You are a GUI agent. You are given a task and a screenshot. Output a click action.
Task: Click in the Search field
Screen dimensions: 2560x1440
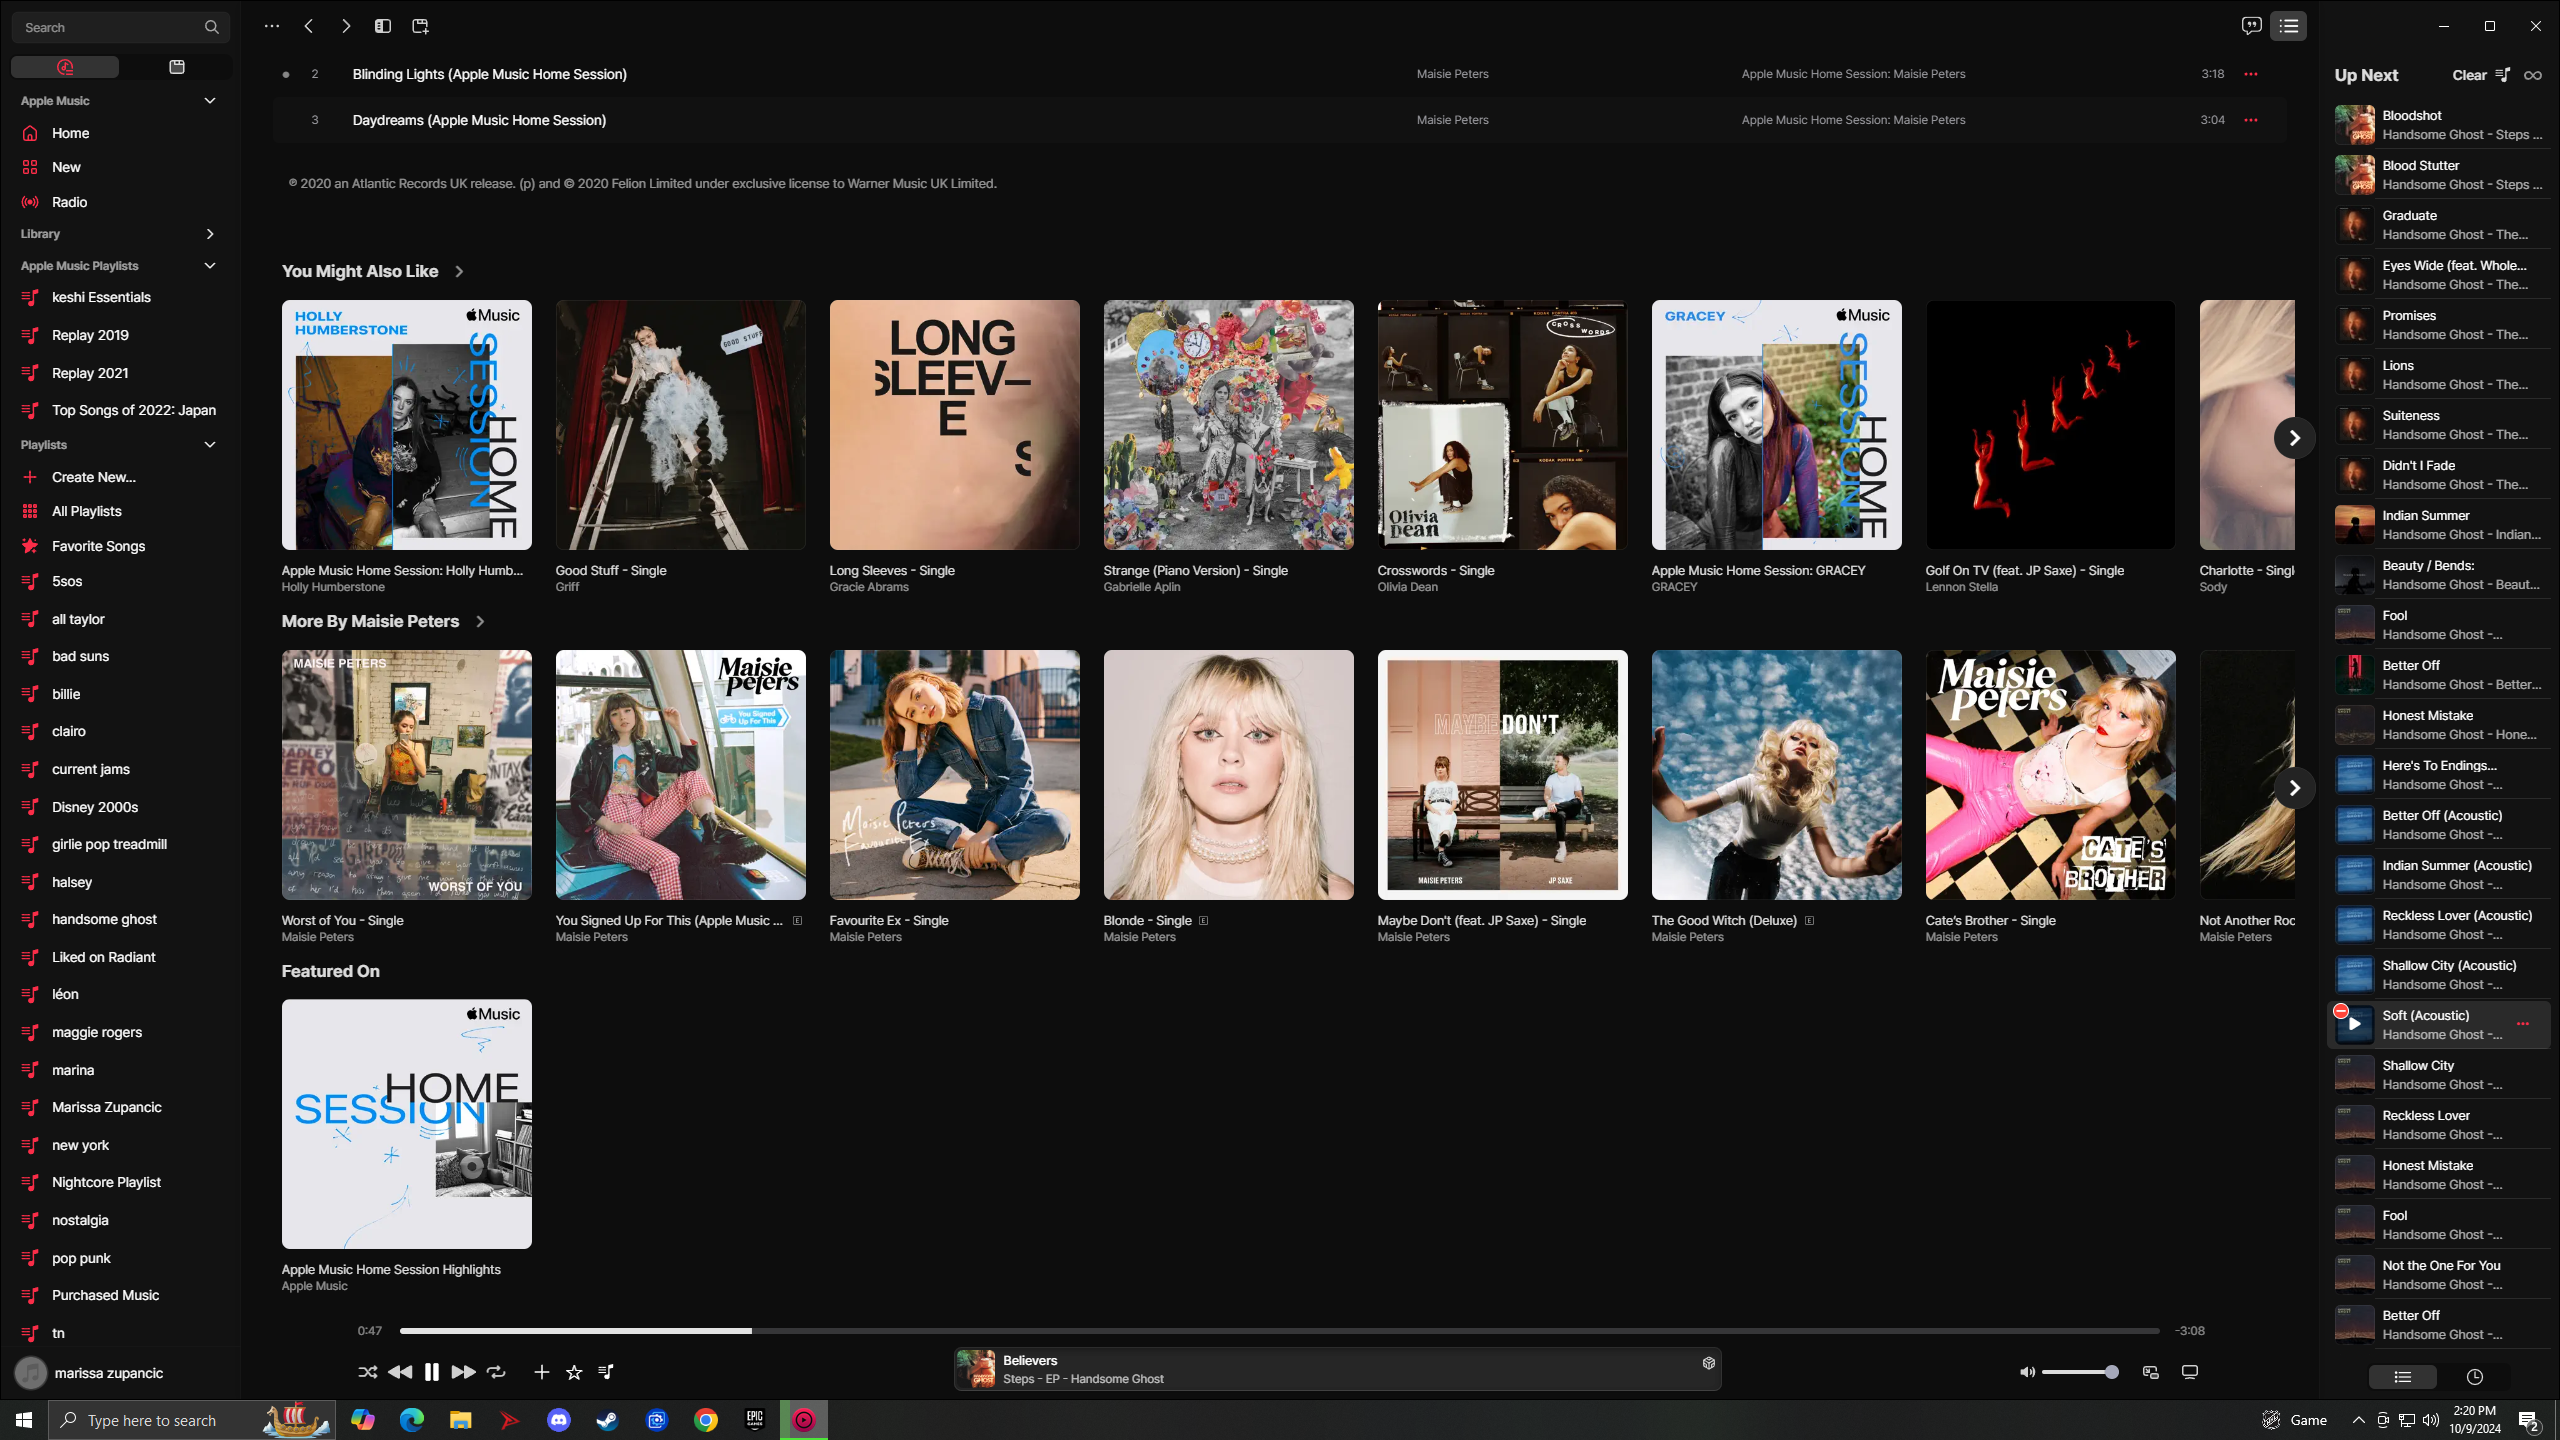120,27
